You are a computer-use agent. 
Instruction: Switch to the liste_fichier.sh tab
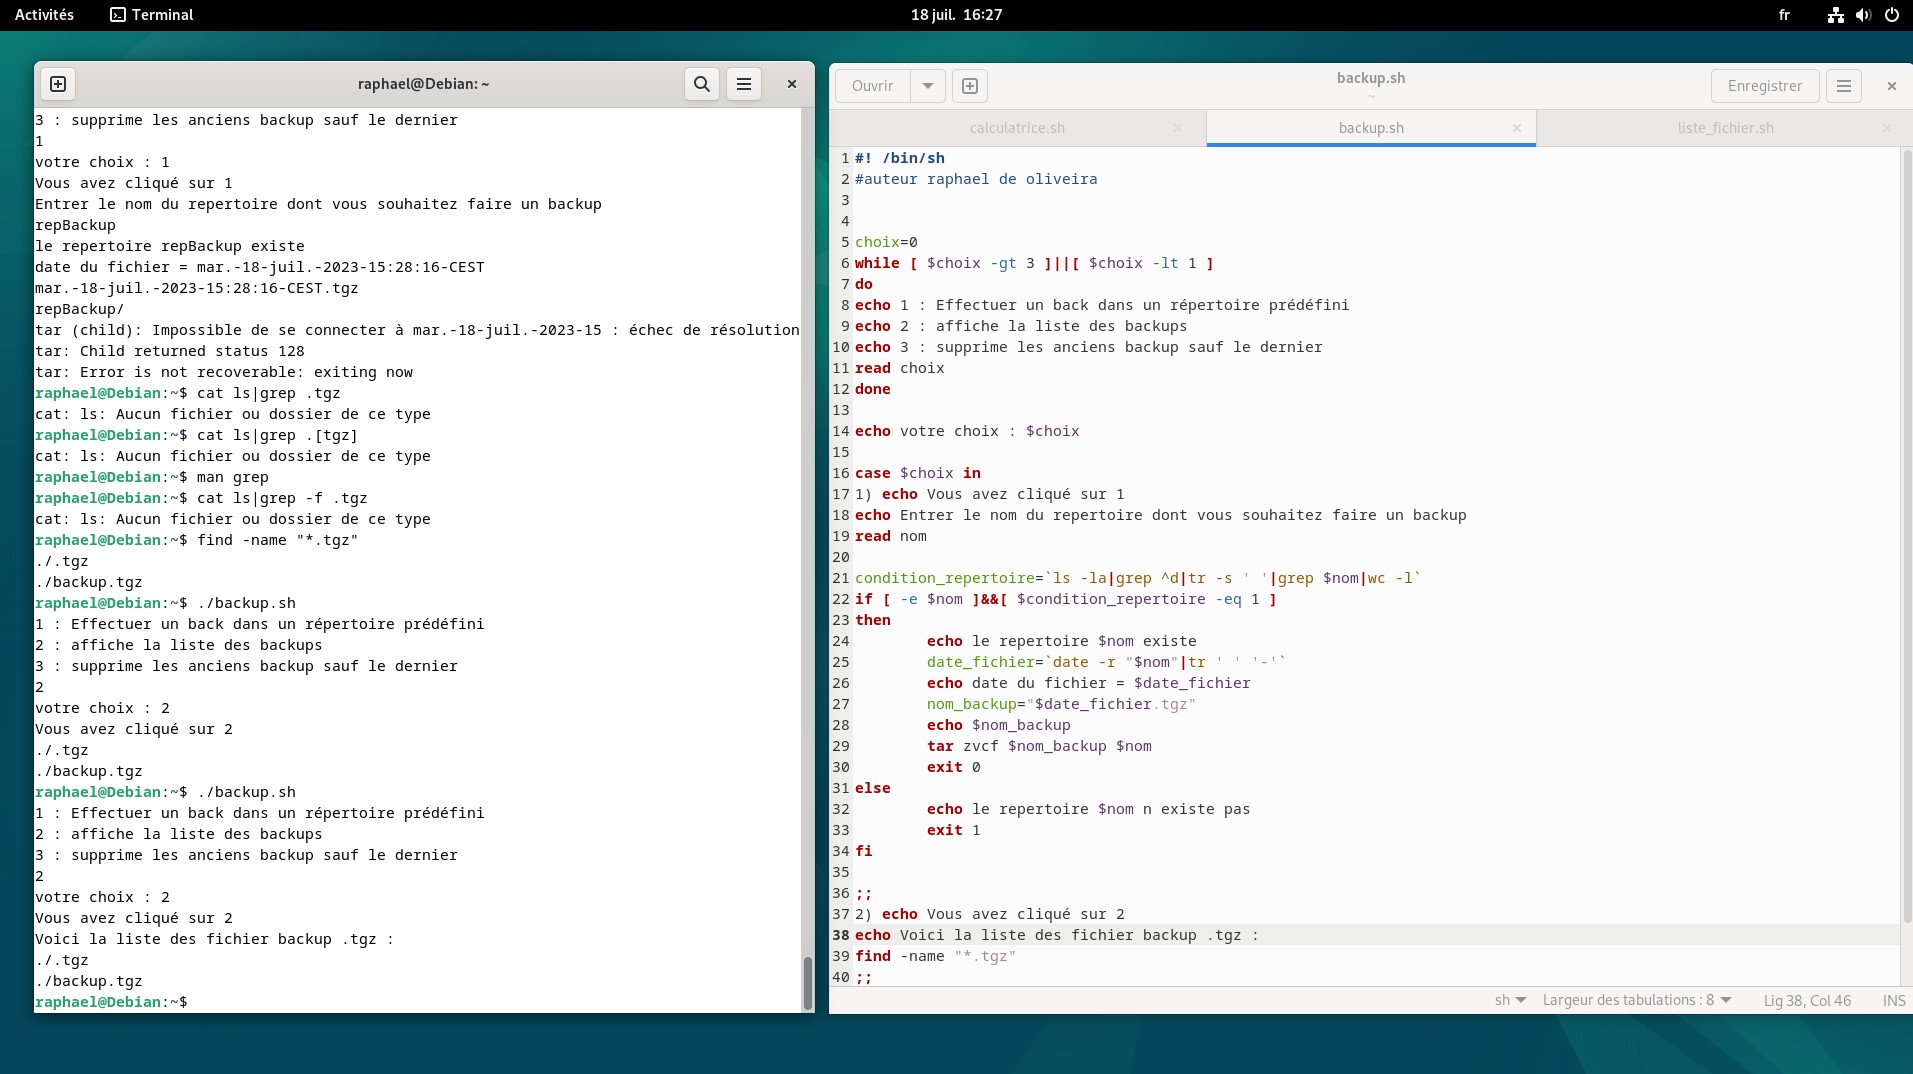[x=1725, y=128]
